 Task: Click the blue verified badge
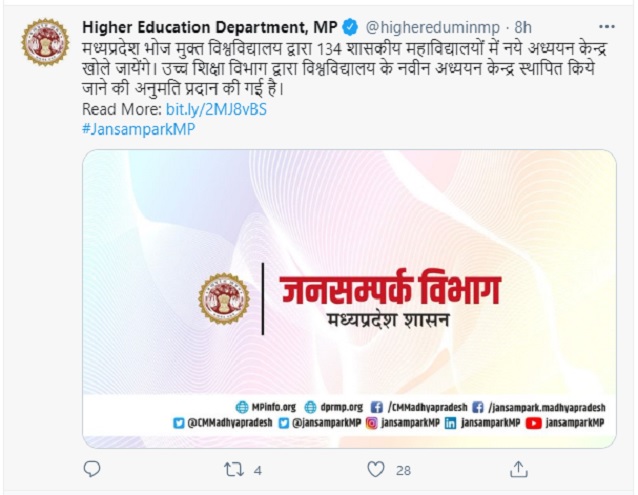point(350,27)
